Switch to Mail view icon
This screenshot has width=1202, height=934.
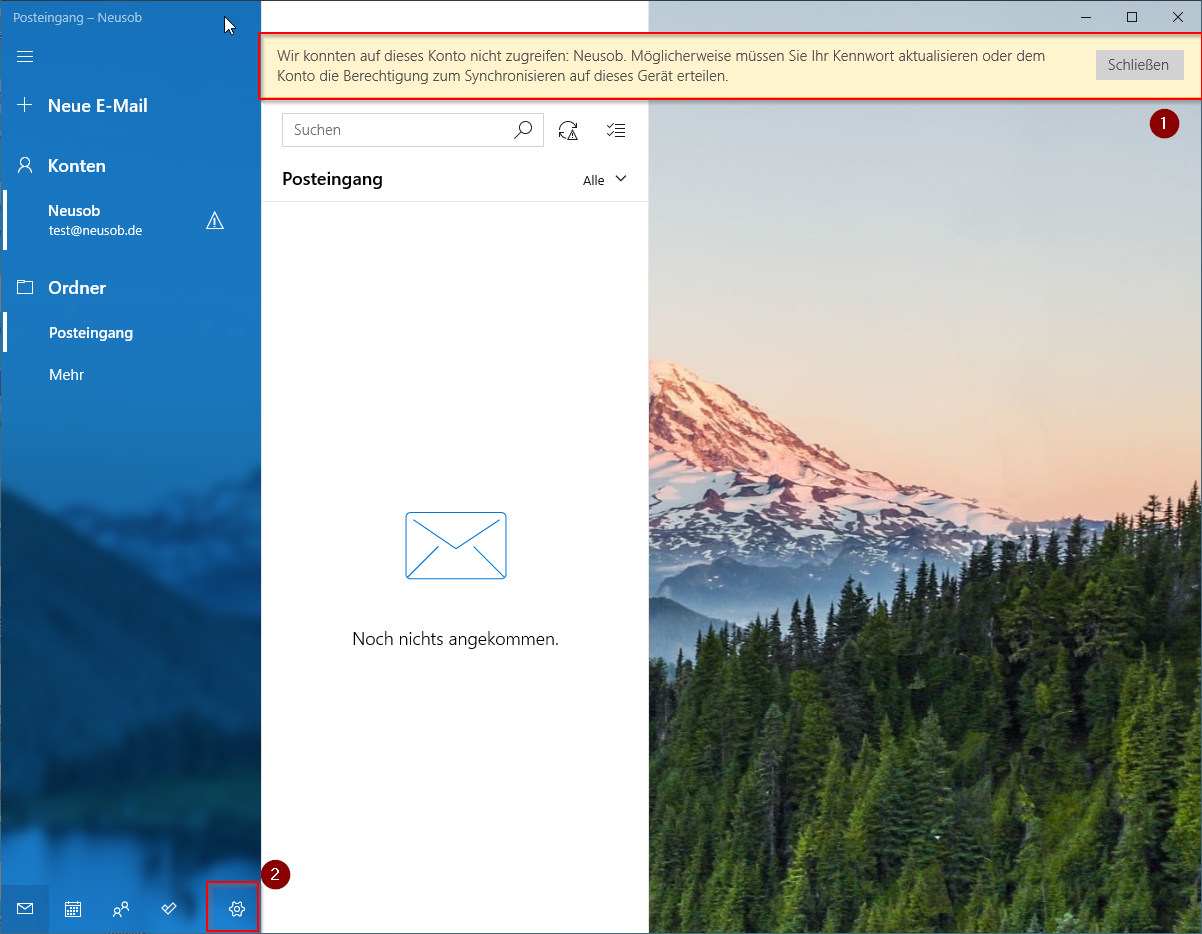(x=24, y=909)
